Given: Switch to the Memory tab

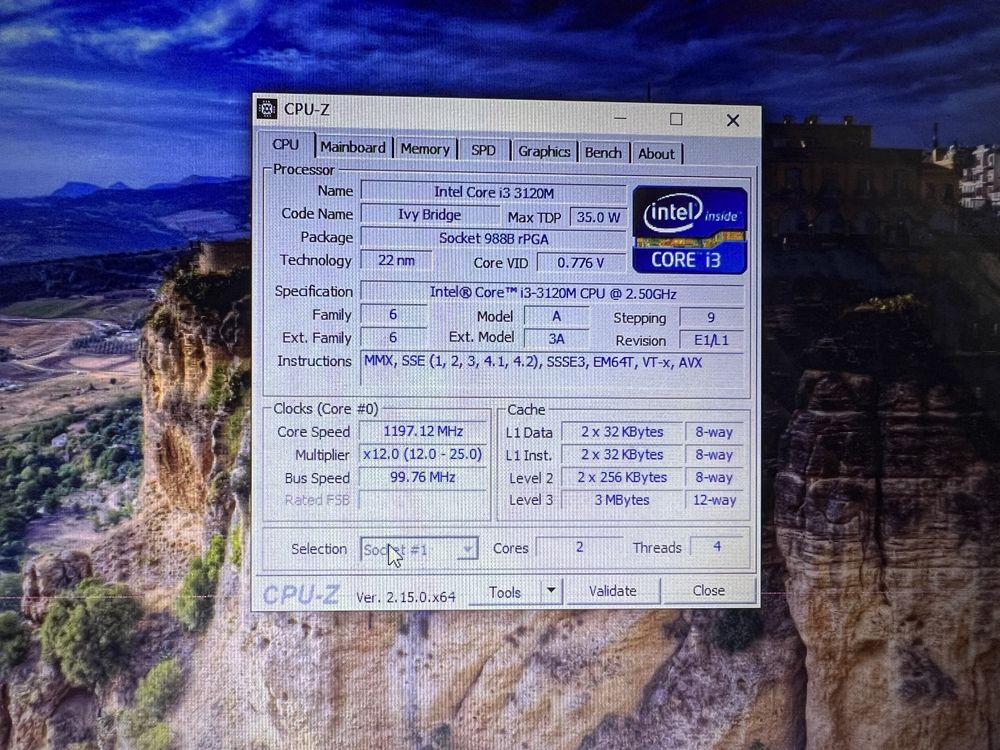Looking at the screenshot, I should [425, 149].
